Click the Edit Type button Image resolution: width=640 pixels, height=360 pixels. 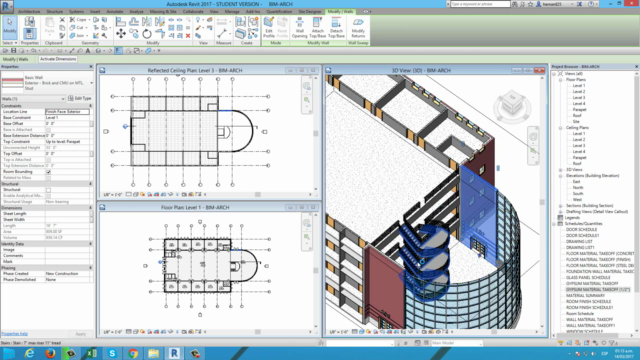(x=80, y=98)
